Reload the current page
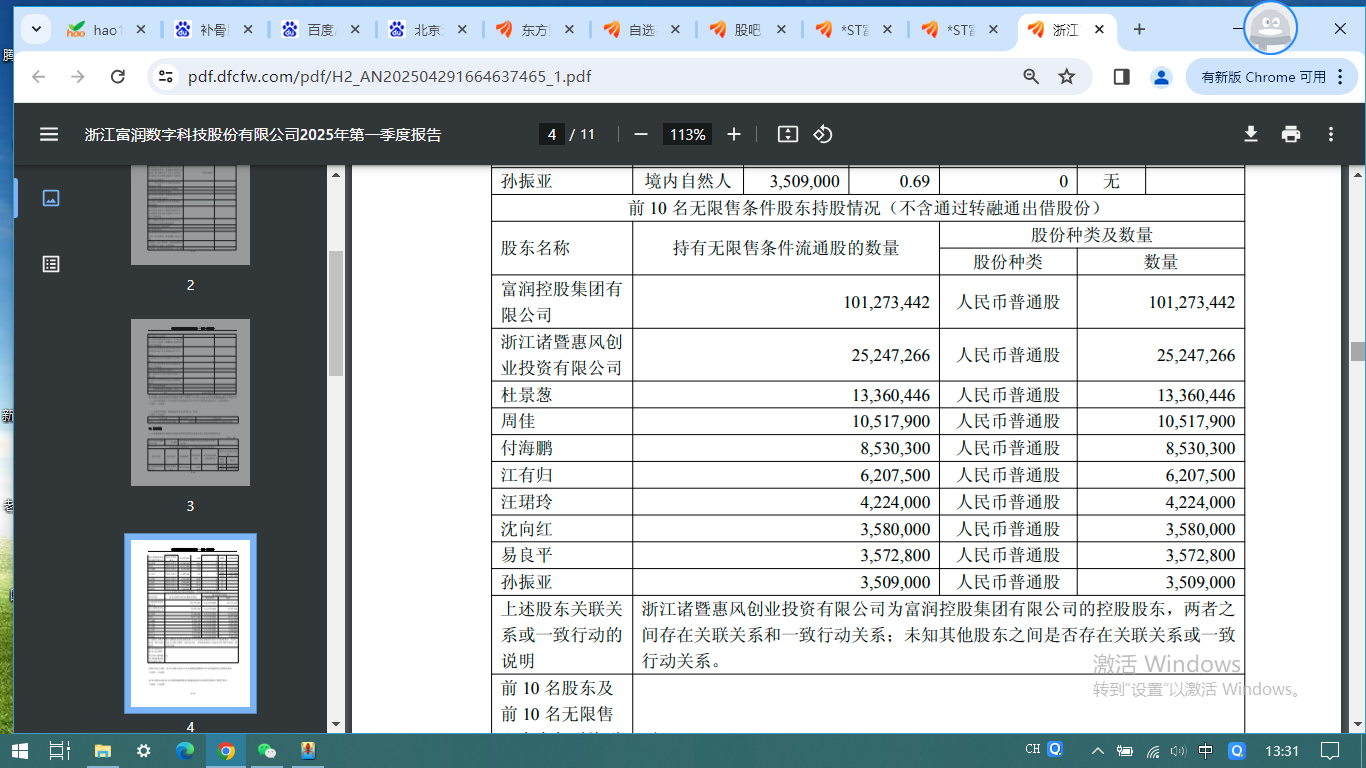Image resolution: width=1366 pixels, height=768 pixels. pyautogui.click(x=118, y=76)
